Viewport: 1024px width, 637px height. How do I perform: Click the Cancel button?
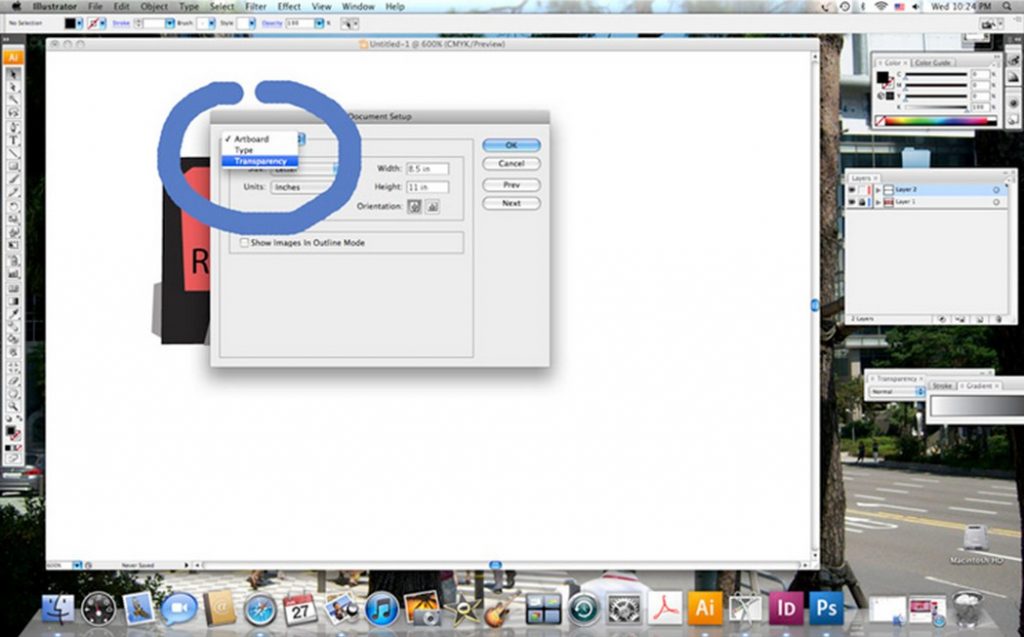point(510,164)
